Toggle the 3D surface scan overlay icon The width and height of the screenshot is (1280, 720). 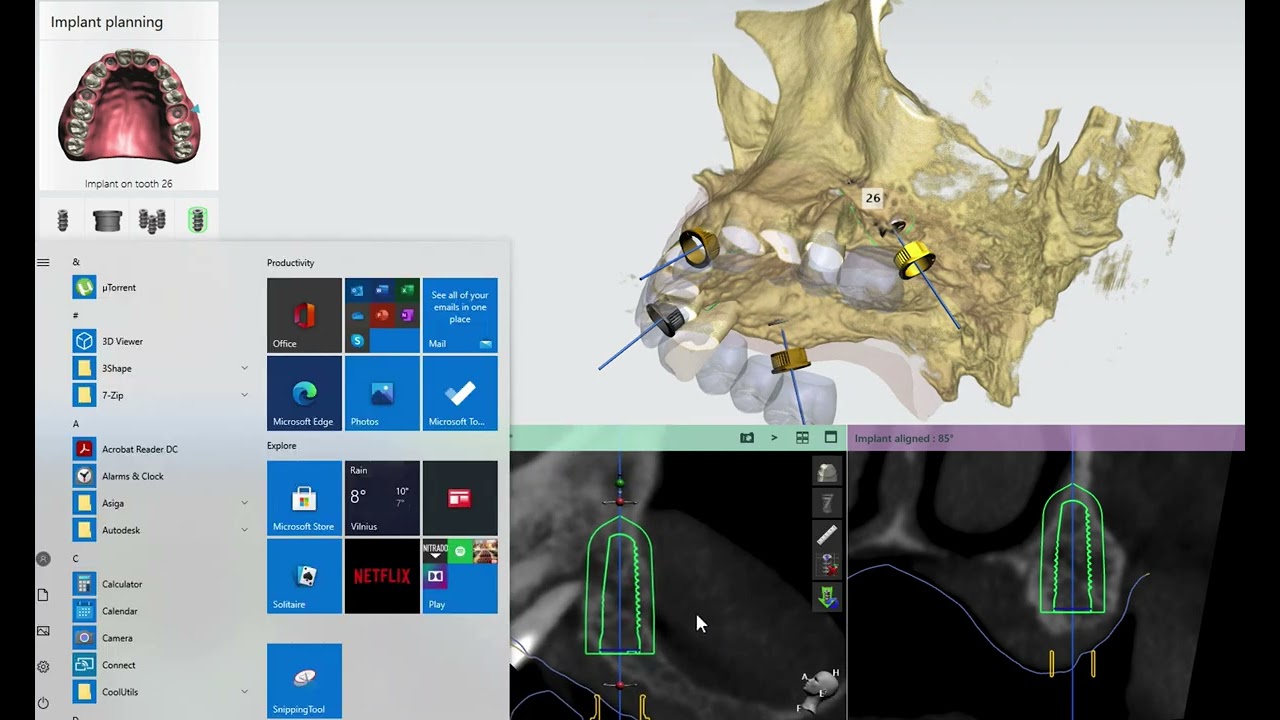click(x=827, y=472)
